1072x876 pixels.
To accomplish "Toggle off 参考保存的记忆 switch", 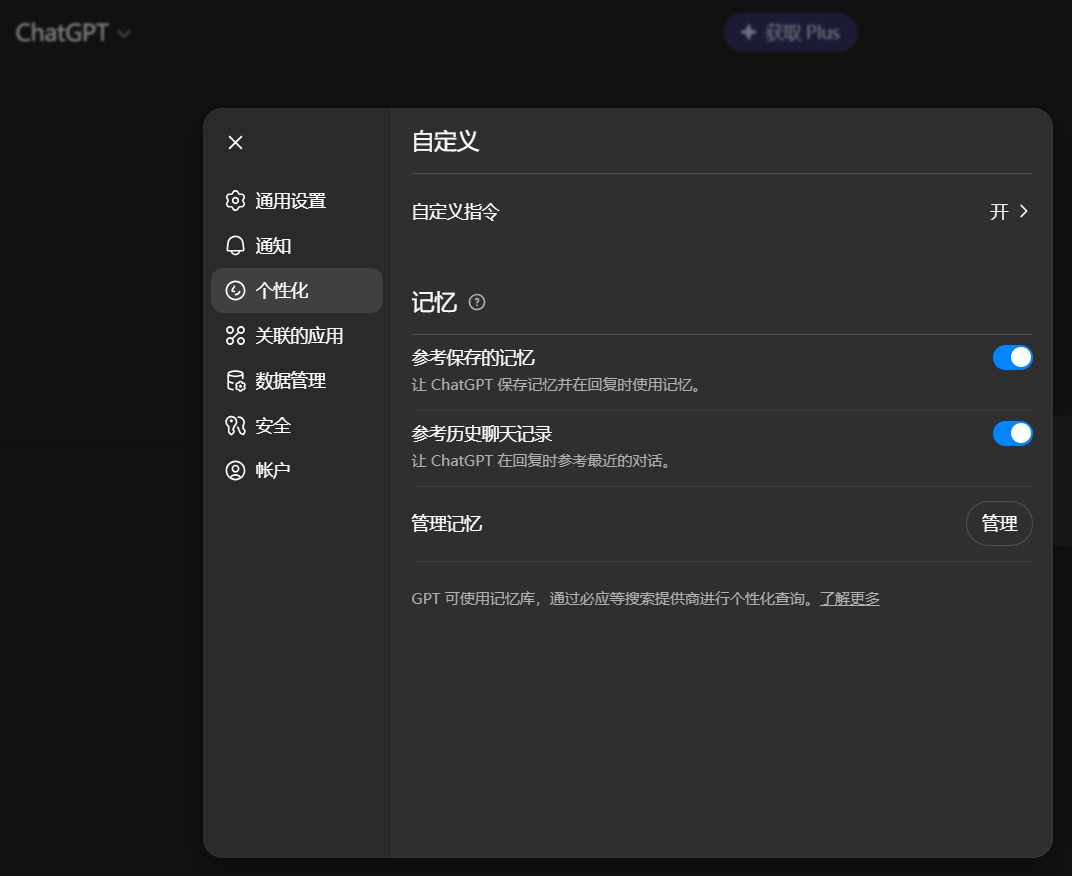I will [1013, 357].
